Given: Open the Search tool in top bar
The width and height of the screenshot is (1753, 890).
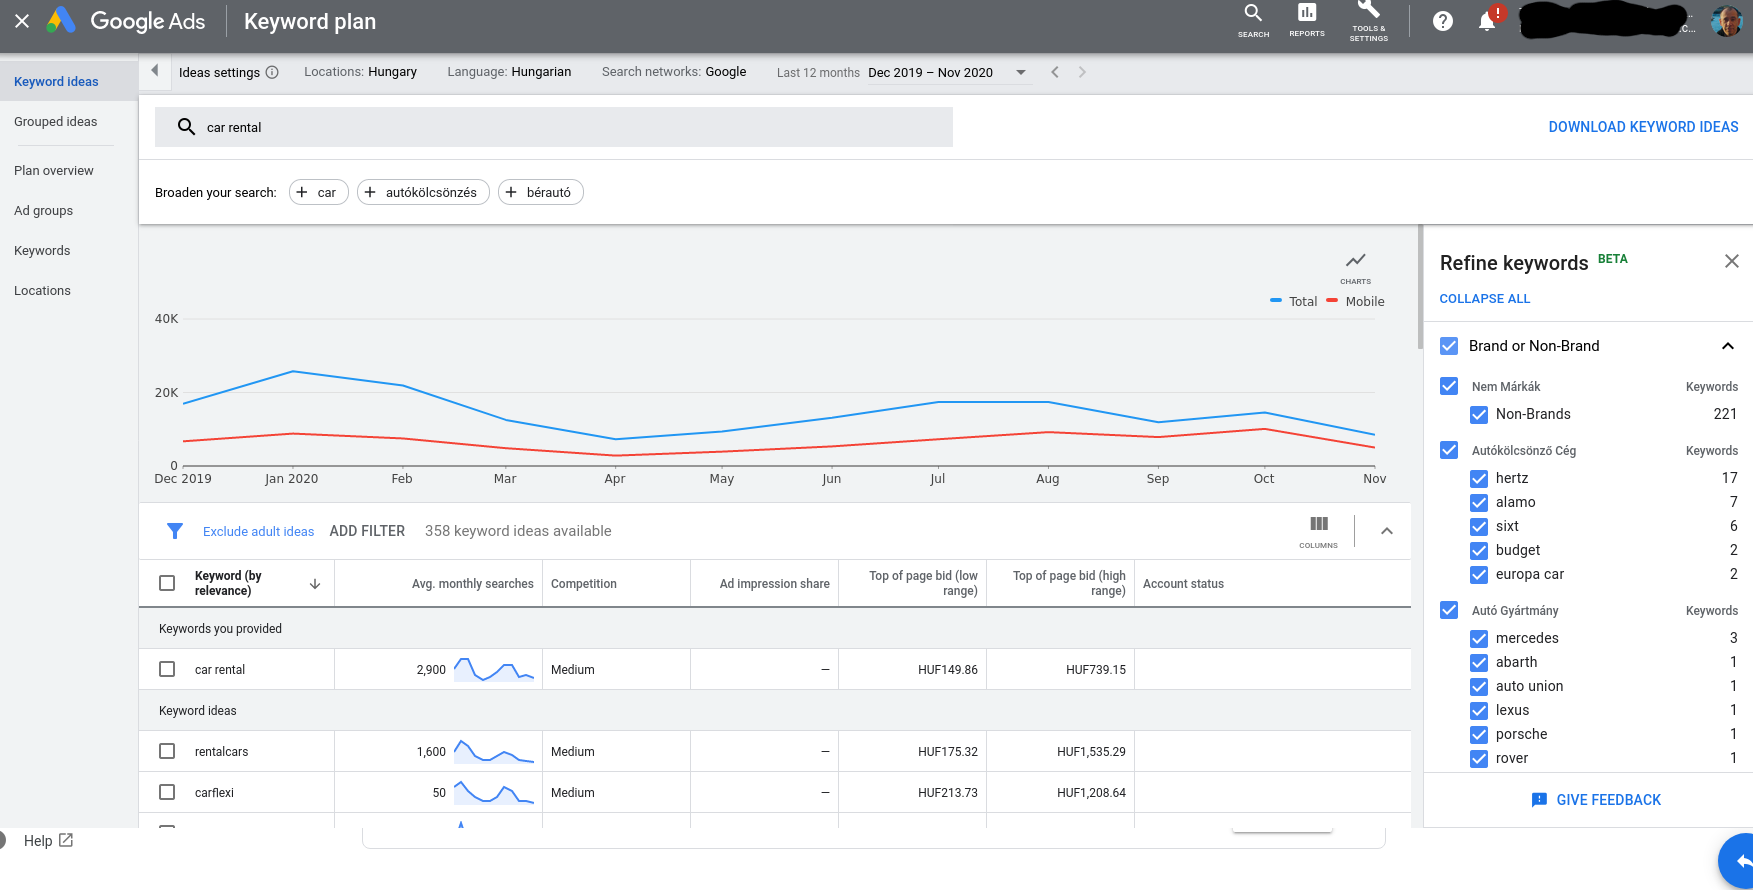Looking at the screenshot, I should coord(1253,20).
